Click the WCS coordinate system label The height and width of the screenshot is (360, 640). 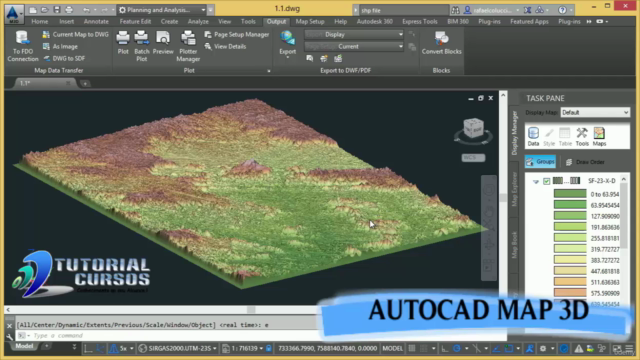(473, 158)
